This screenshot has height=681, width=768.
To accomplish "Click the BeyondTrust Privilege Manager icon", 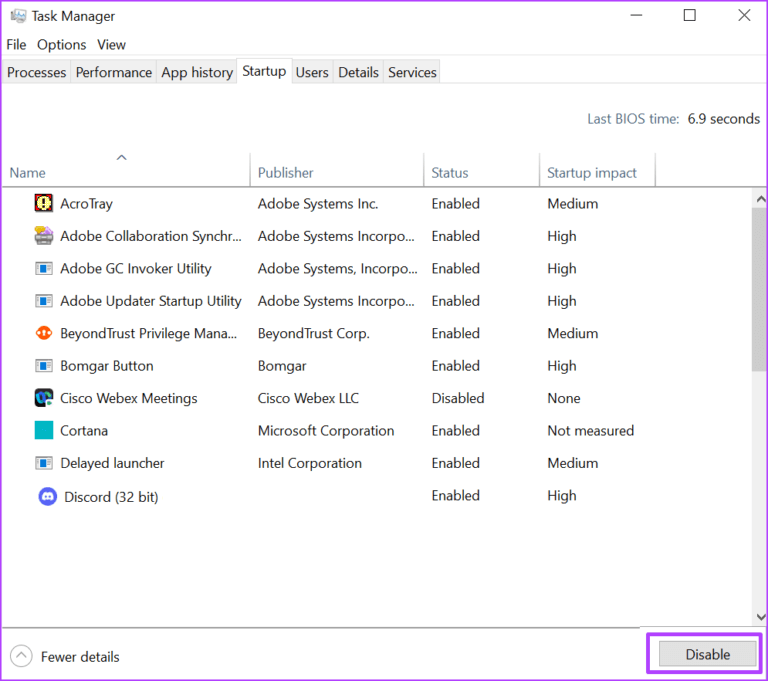I will click(x=44, y=333).
